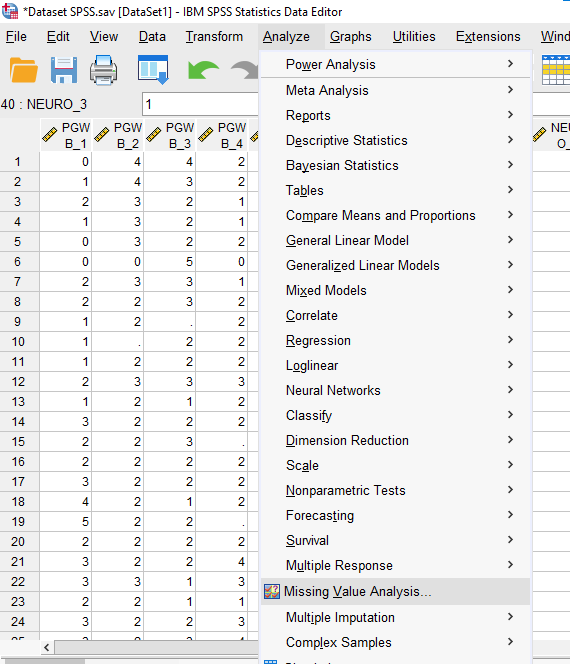The image size is (570, 664).
Task: Open the Data menu
Action: click(x=152, y=37)
